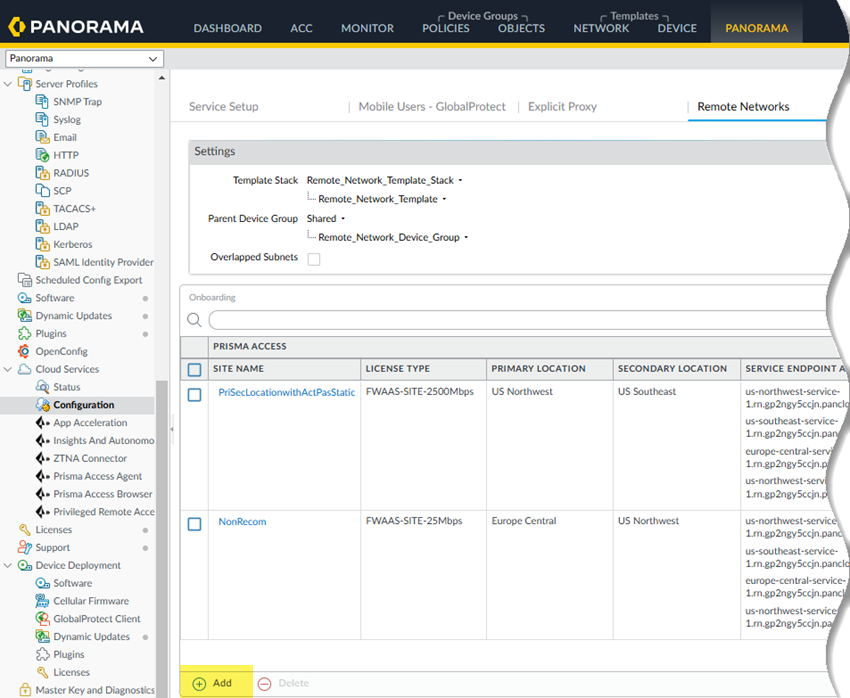Screen dimensions: 850x698
Task: Collapse the Cloud Services tree node
Action: 9,369
